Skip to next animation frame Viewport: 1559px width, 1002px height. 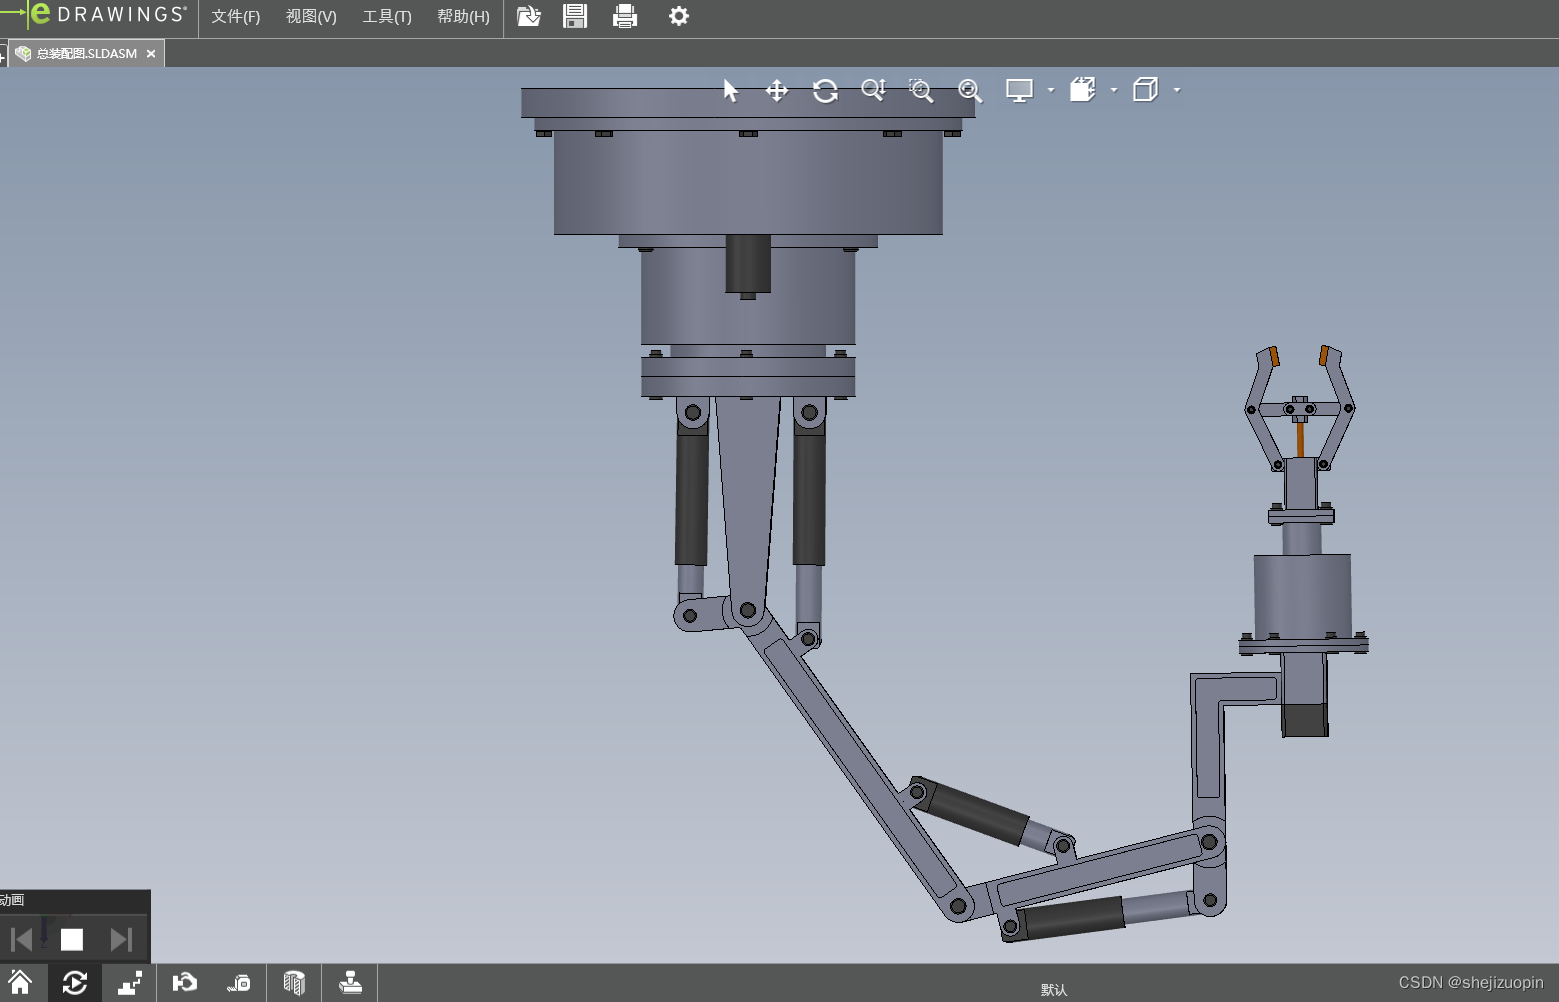click(x=121, y=939)
